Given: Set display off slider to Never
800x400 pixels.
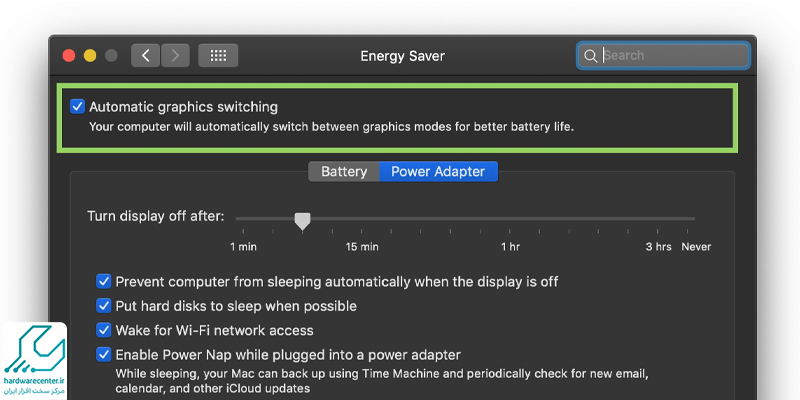Looking at the screenshot, I should tap(694, 219).
